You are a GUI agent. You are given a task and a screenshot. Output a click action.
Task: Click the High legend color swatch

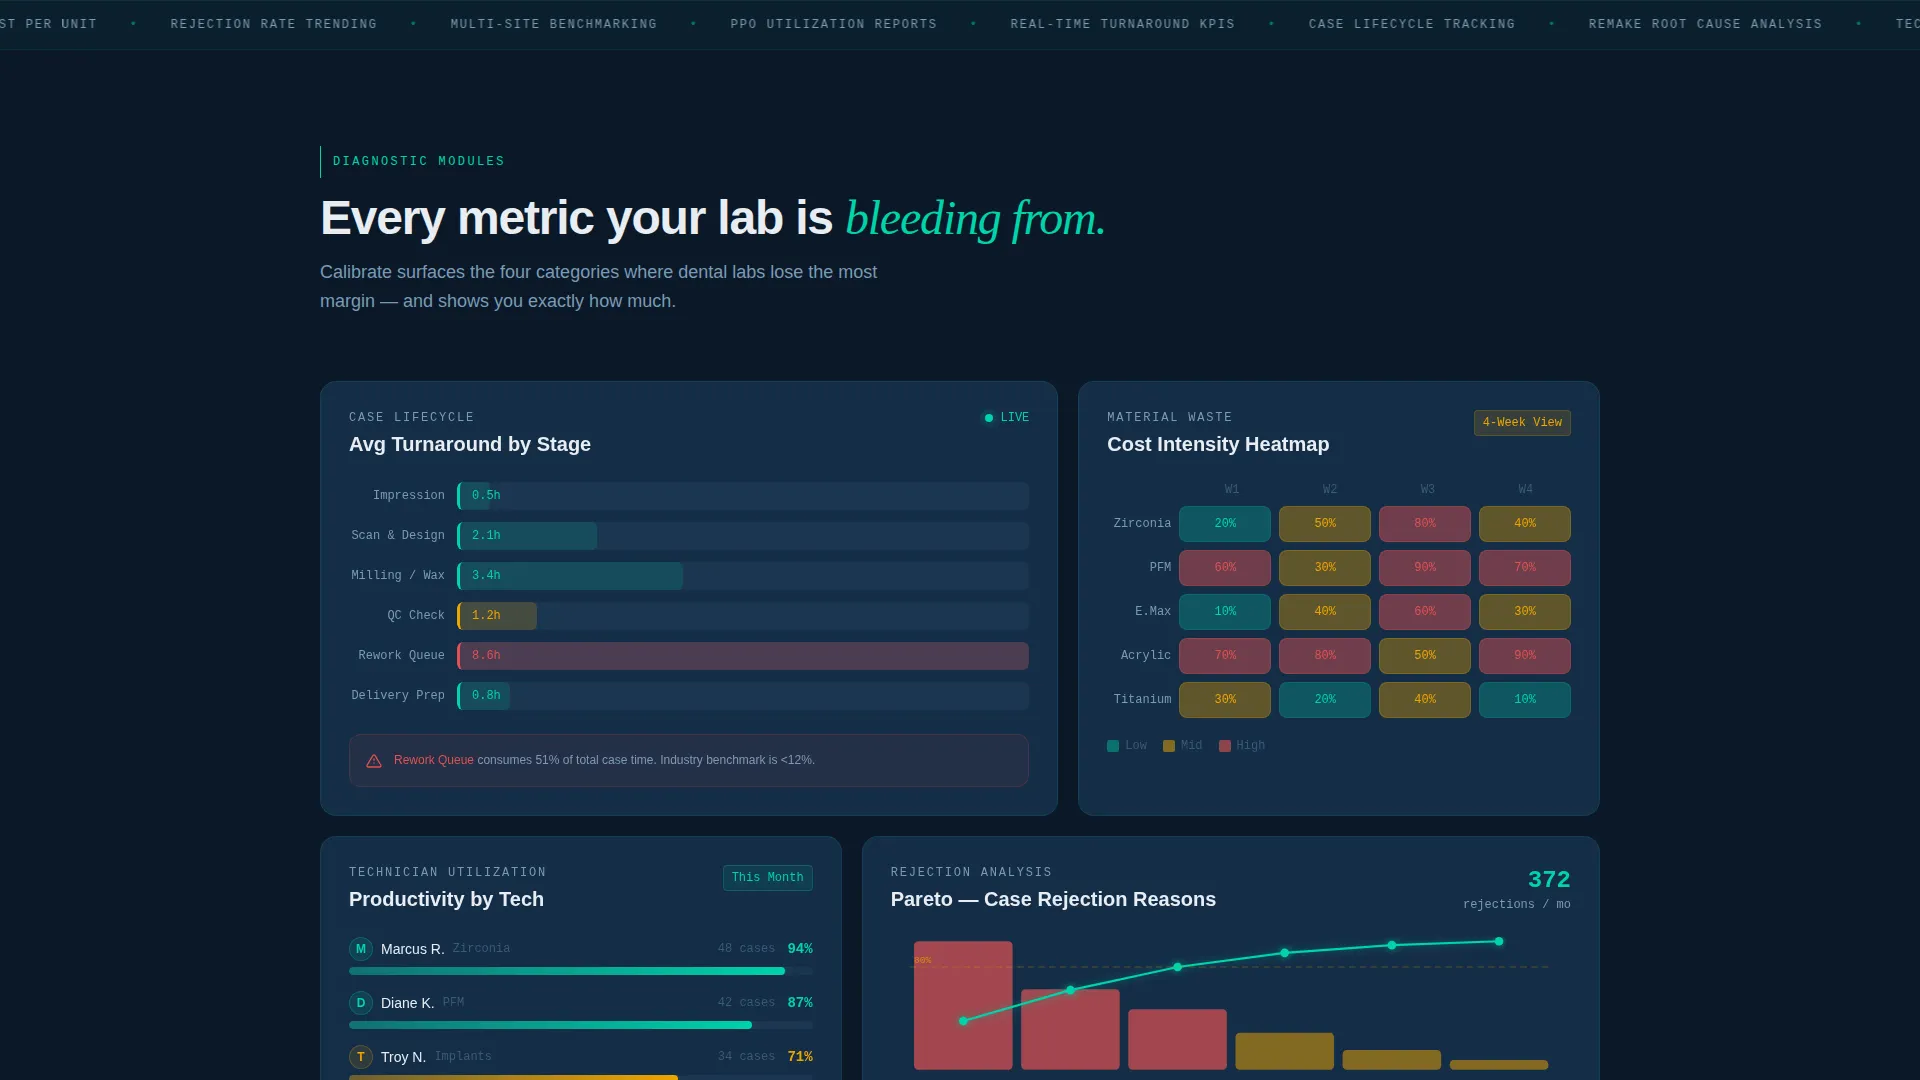(1225, 746)
